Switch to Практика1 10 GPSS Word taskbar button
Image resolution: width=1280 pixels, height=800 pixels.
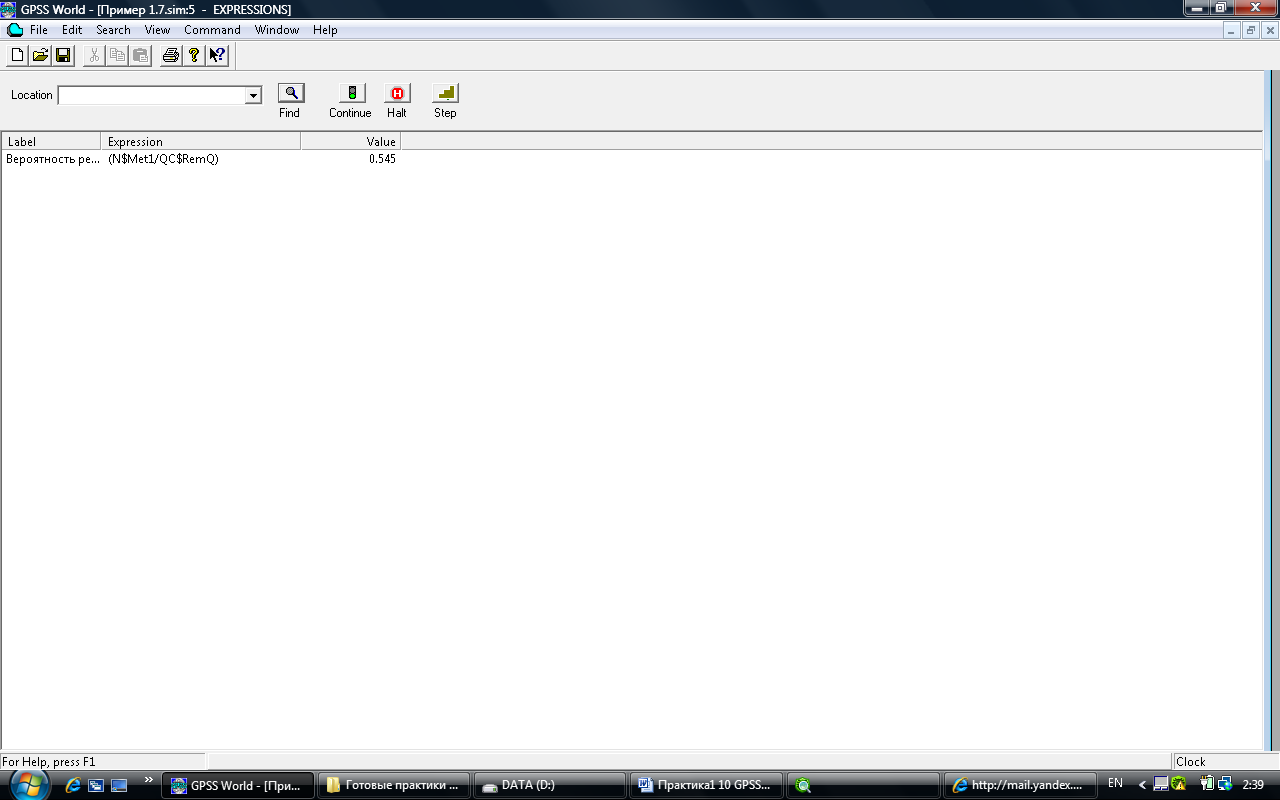coord(706,785)
